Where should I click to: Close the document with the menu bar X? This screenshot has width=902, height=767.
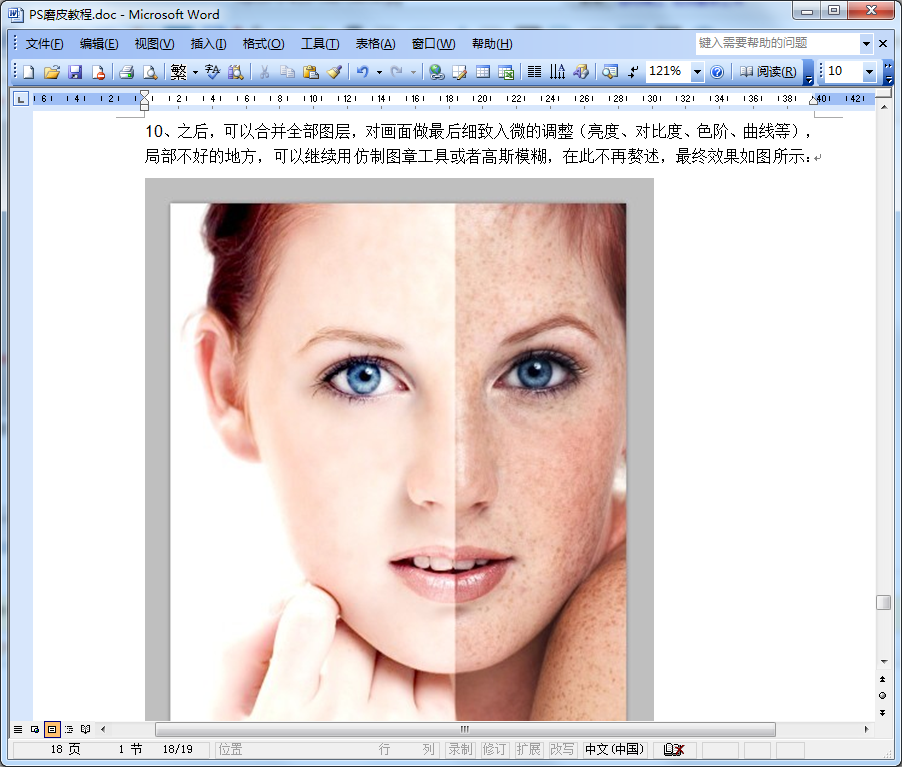(x=883, y=43)
